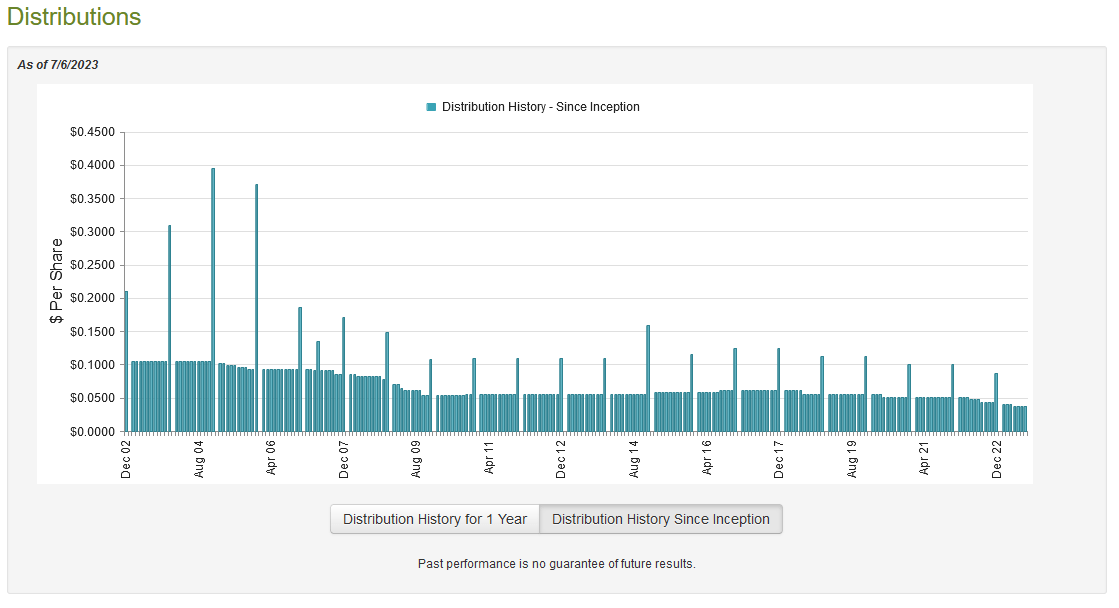Select the Distribution History Since Inception button

coord(661,519)
